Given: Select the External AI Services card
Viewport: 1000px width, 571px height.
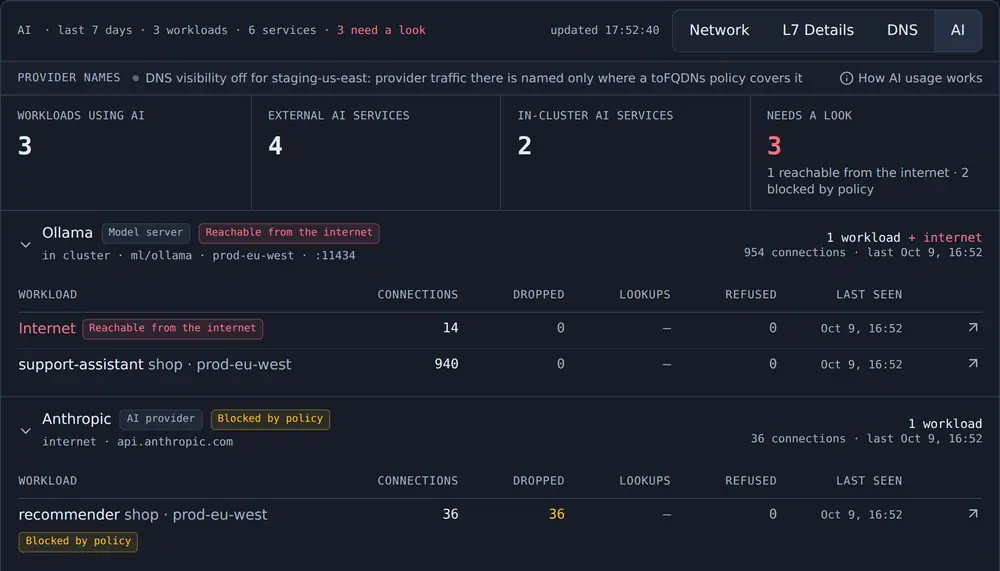Looking at the screenshot, I should coord(376,152).
